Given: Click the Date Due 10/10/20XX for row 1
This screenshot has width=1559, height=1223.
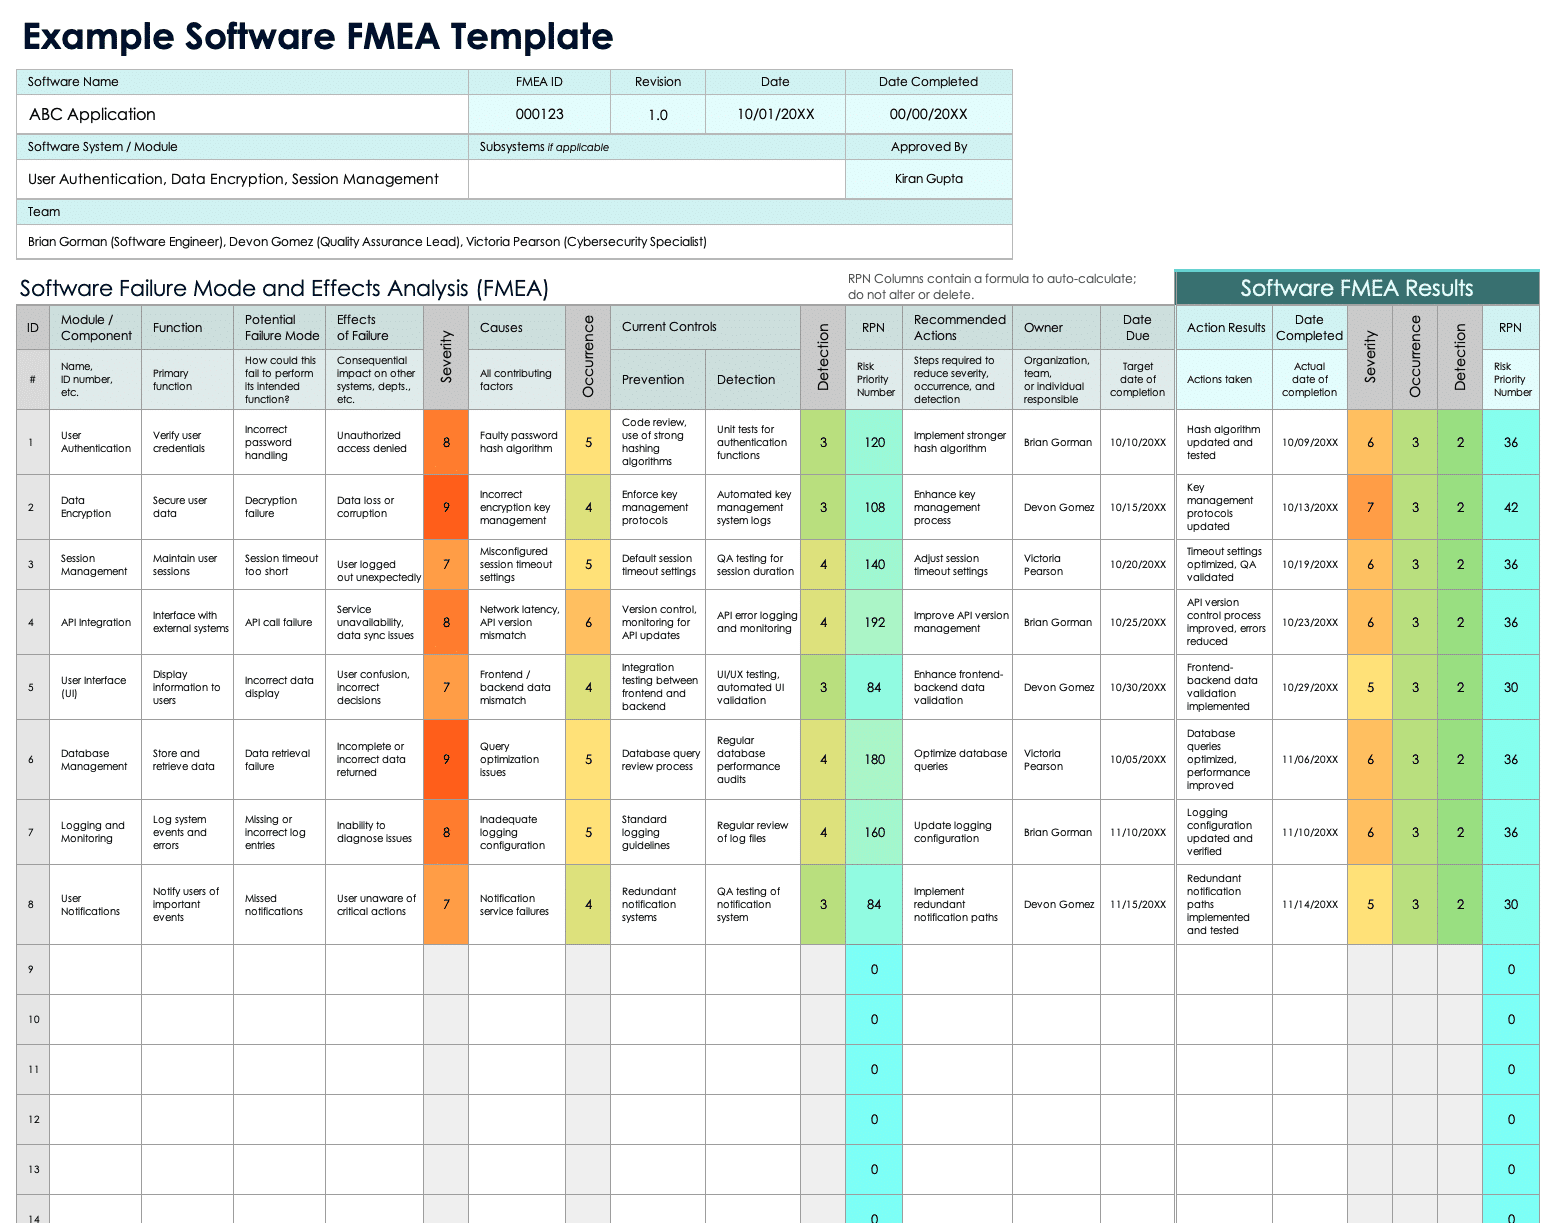Looking at the screenshot, I should [x=1137, y=442].
